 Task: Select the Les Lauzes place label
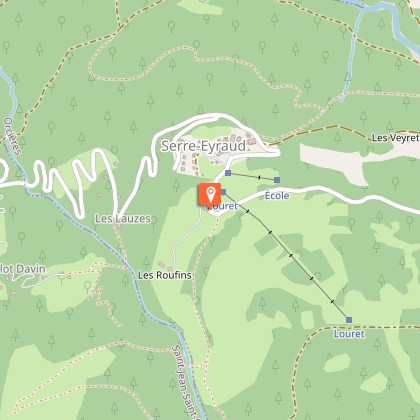[x=123, y=219]
